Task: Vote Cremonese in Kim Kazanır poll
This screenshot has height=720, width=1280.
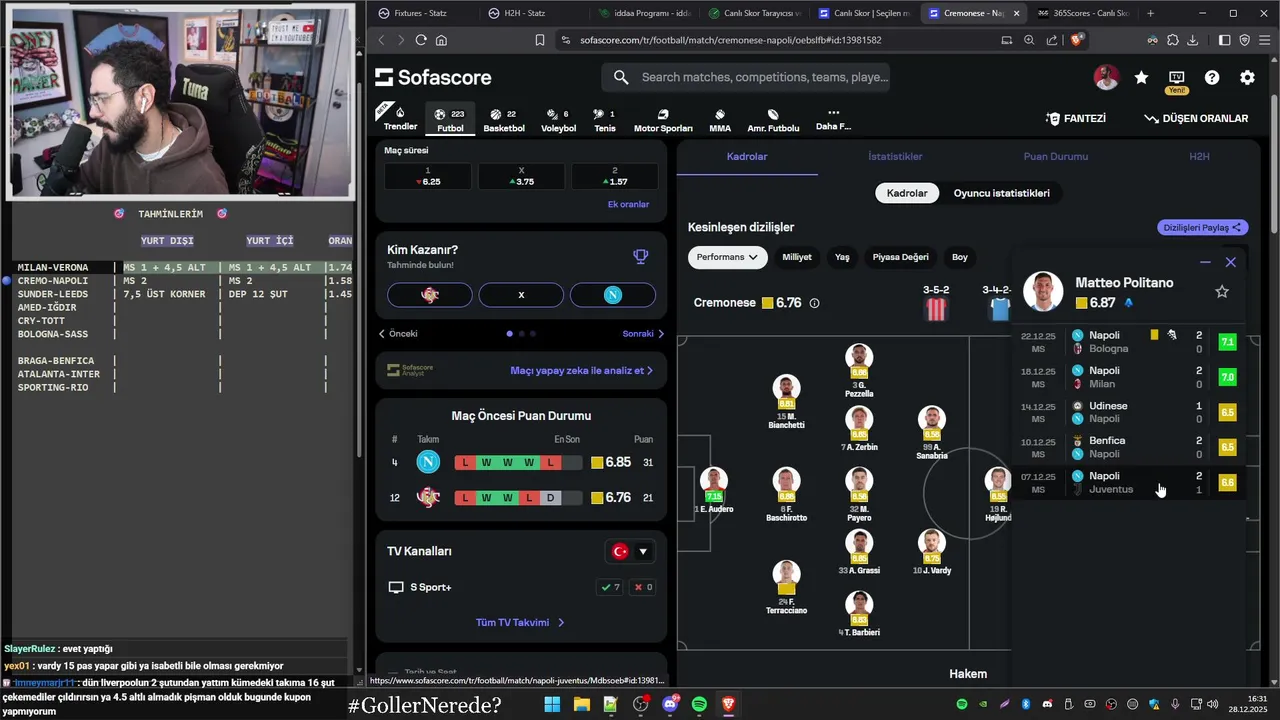Action: (x=430, y=295)
